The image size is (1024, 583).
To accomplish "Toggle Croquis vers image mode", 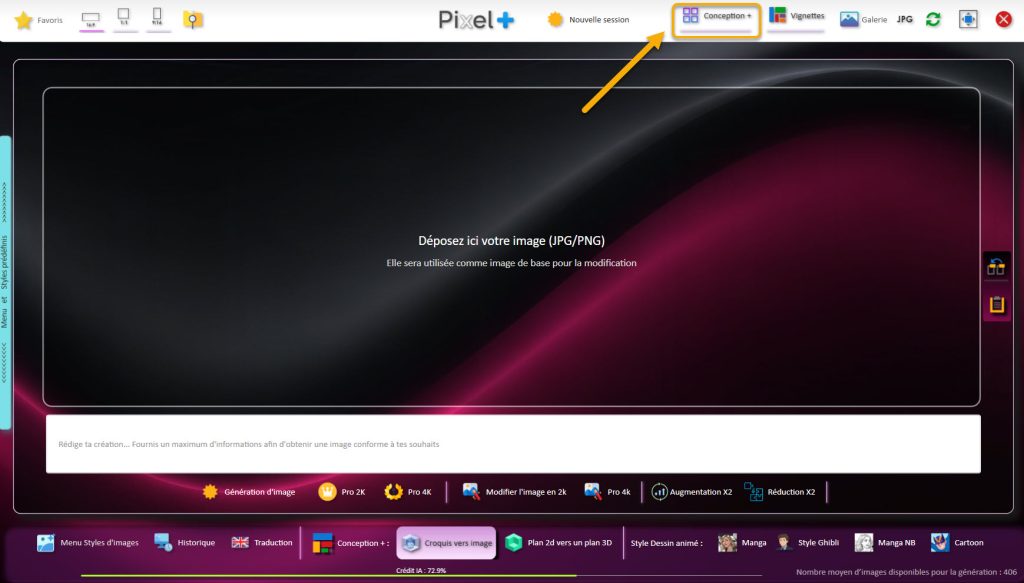I will point(446,543).
